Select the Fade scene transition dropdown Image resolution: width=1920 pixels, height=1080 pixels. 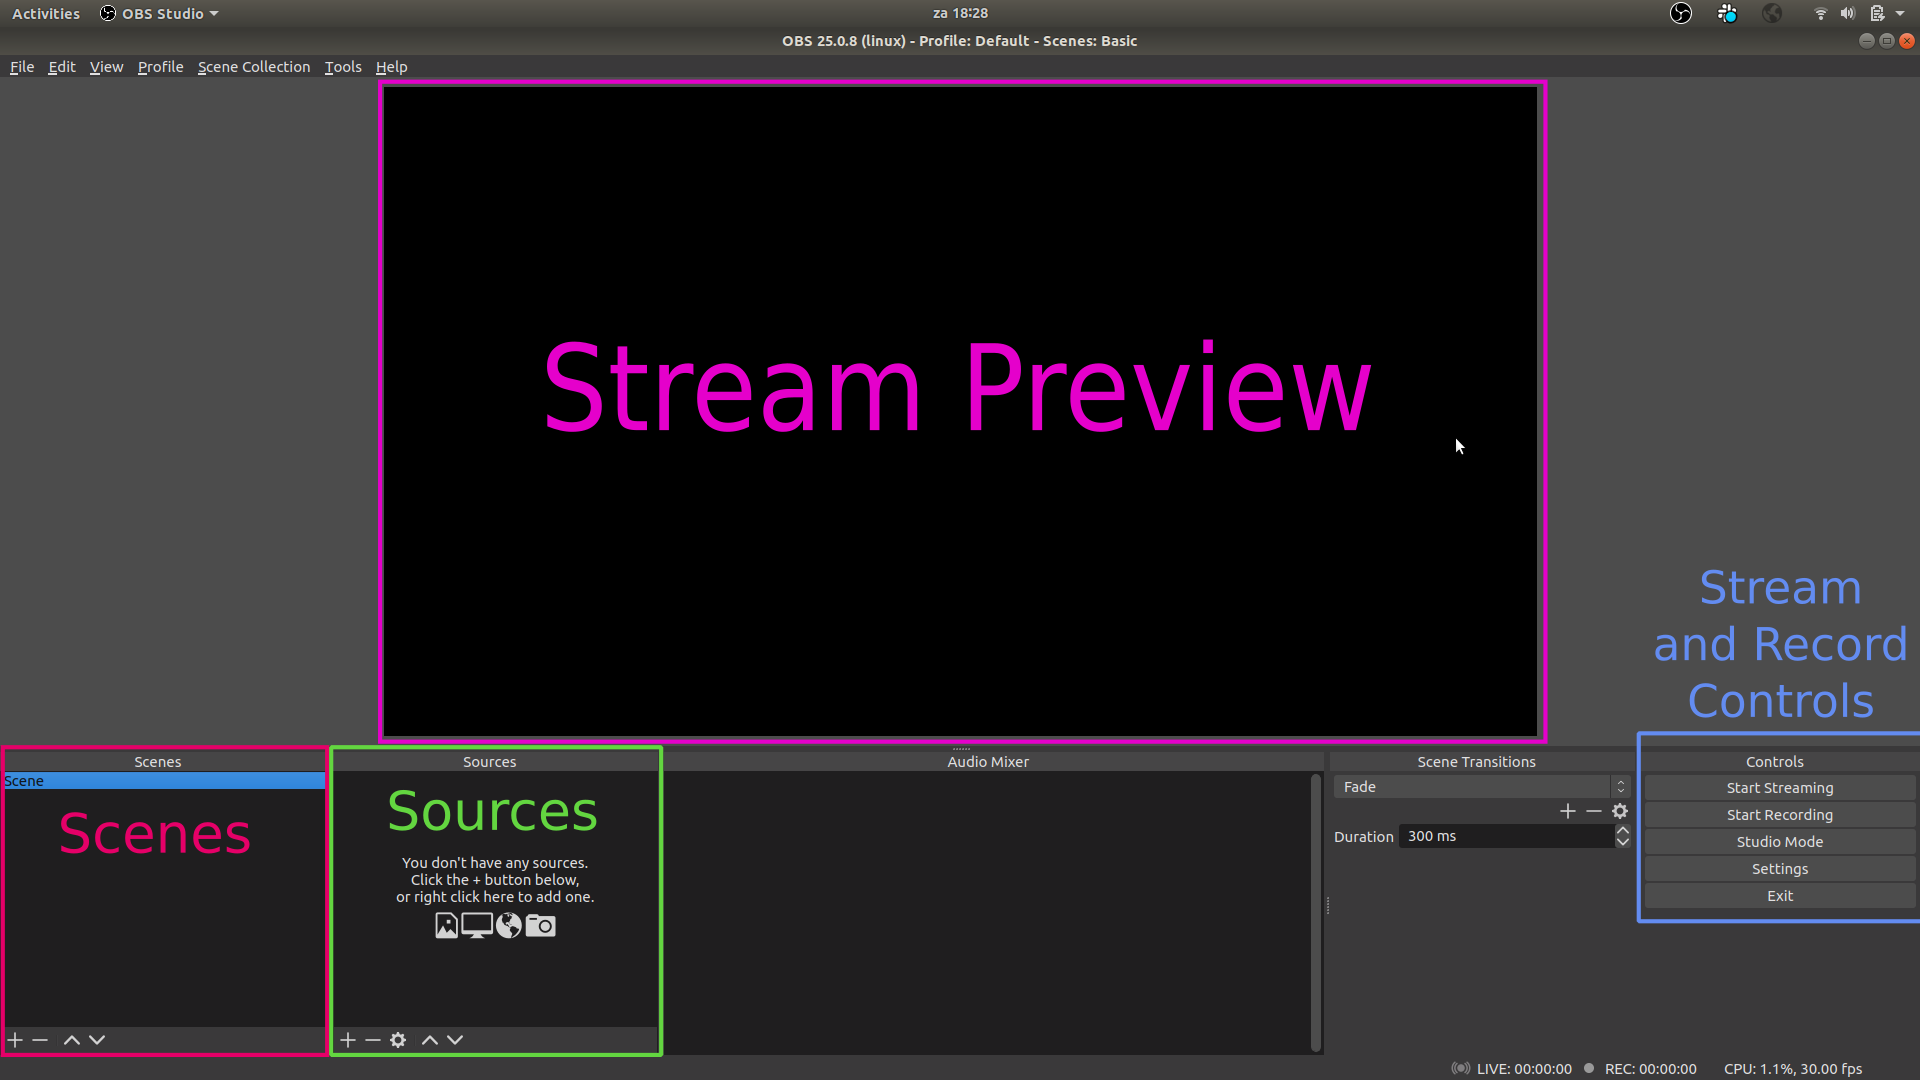pyautogui.click(x=1478, y=786)
